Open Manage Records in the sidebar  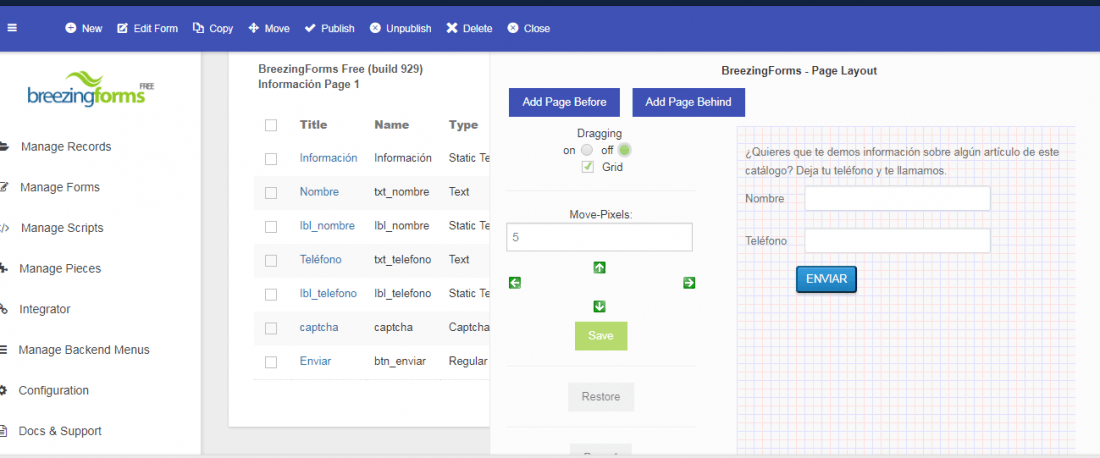[x=66, y=147]
